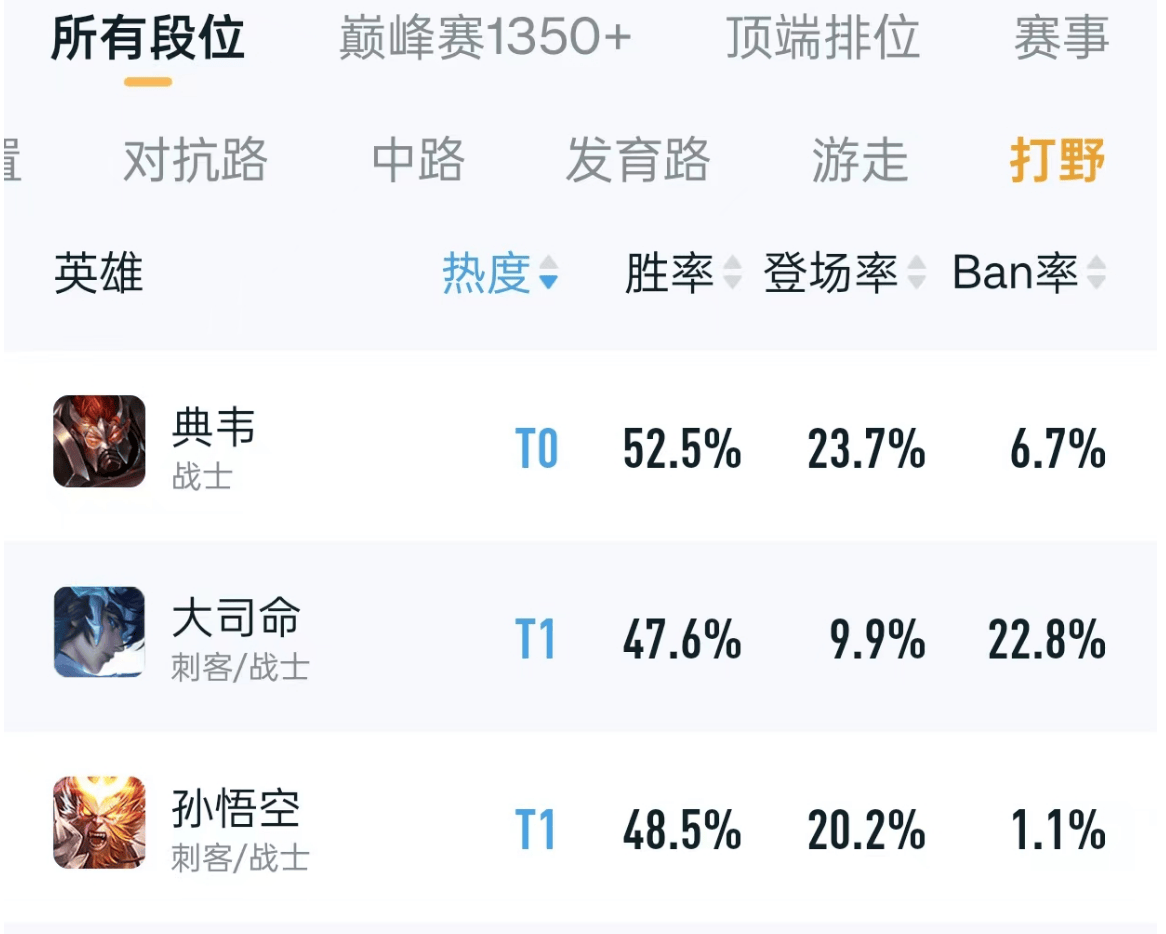This screenshot has width=1166, height=934.
Task: Filter heroes by 发育路 lane
Action: click(x=637, y=160)
